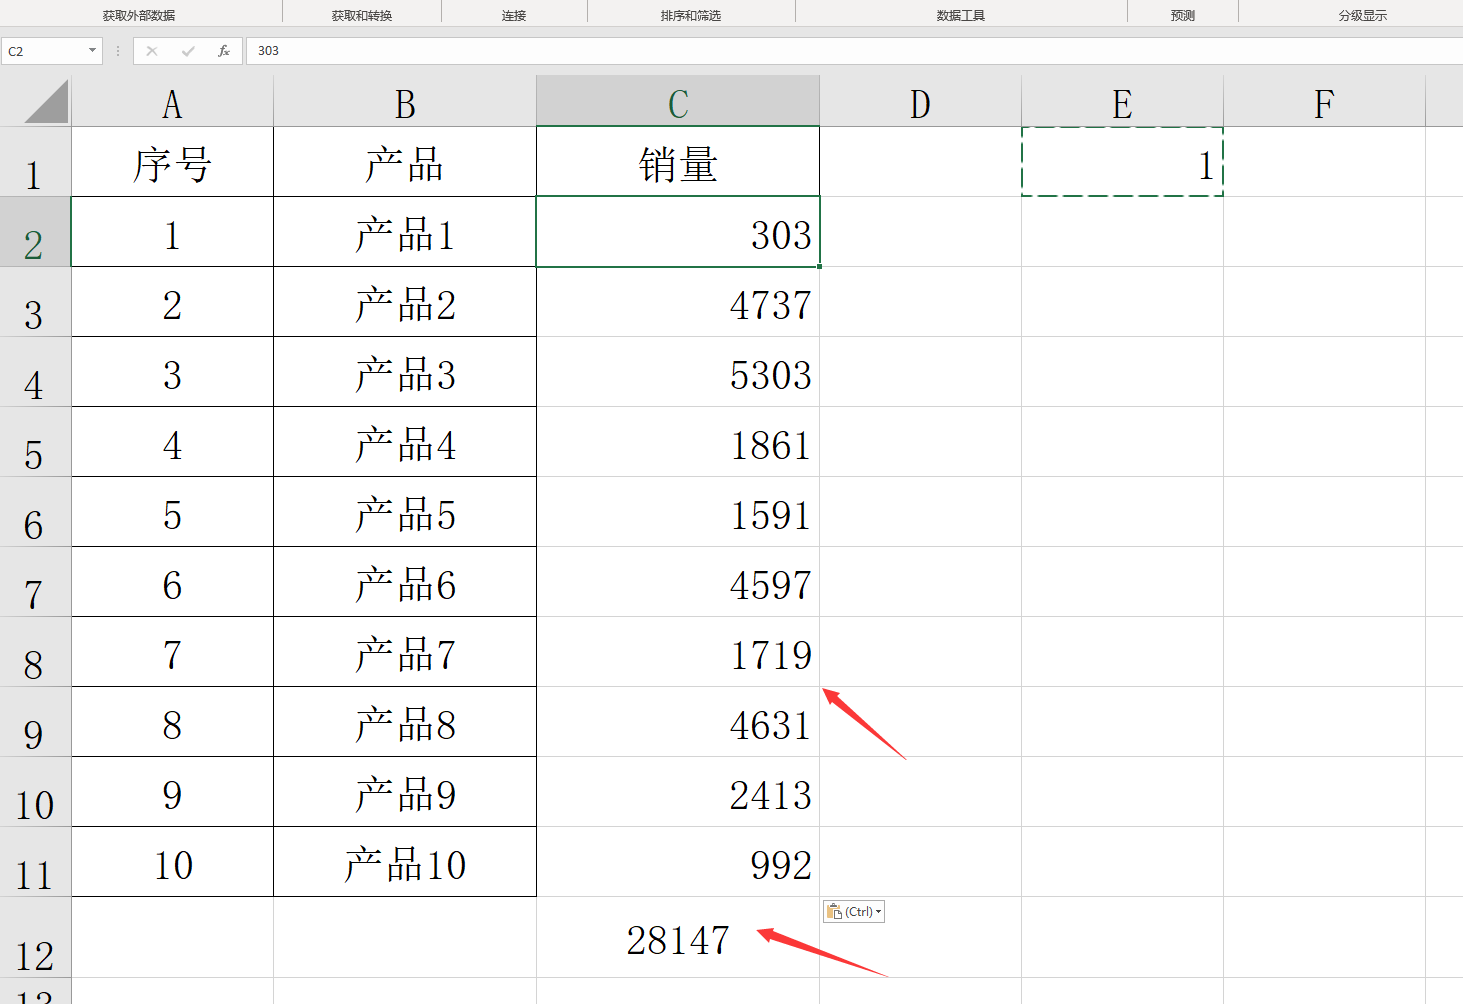Select row 5 header
Viewport: 1463px width, 1004px height.
(x=35, y=442)
